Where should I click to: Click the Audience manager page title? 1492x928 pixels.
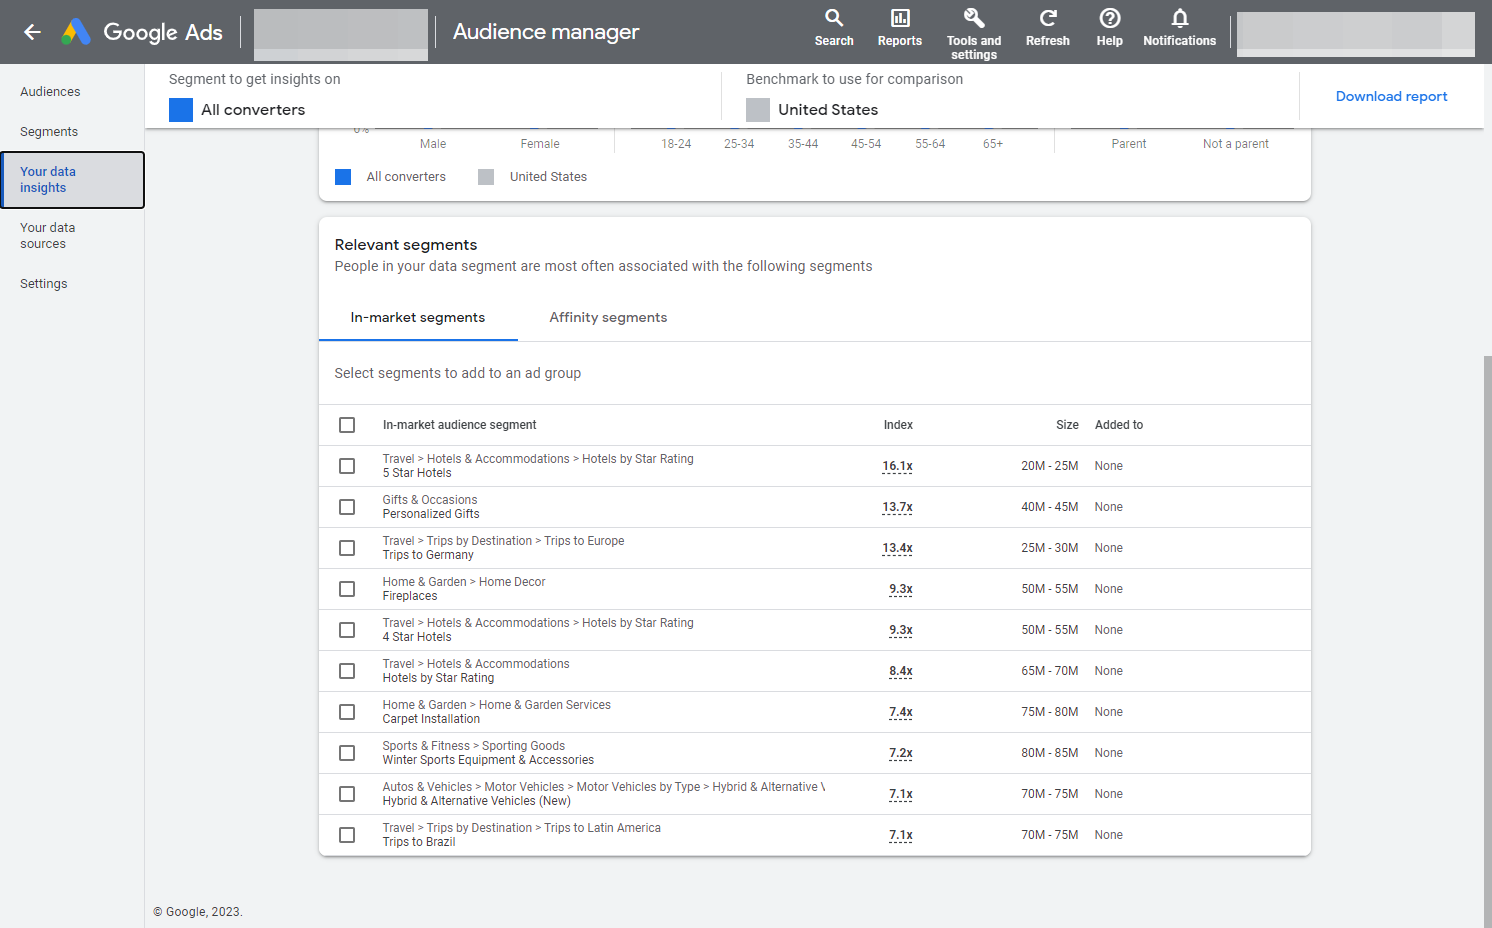click(546, 32)
